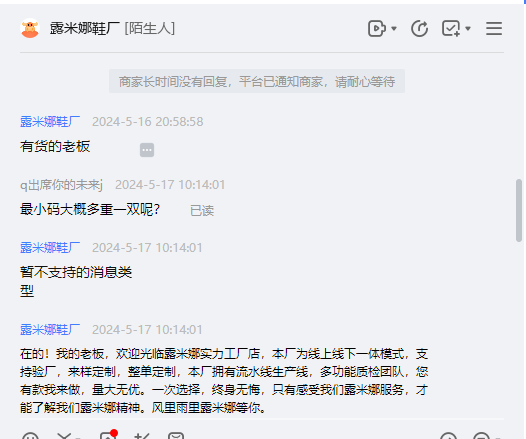
Task: Open the video call icon in header
Action: (377, 29)
